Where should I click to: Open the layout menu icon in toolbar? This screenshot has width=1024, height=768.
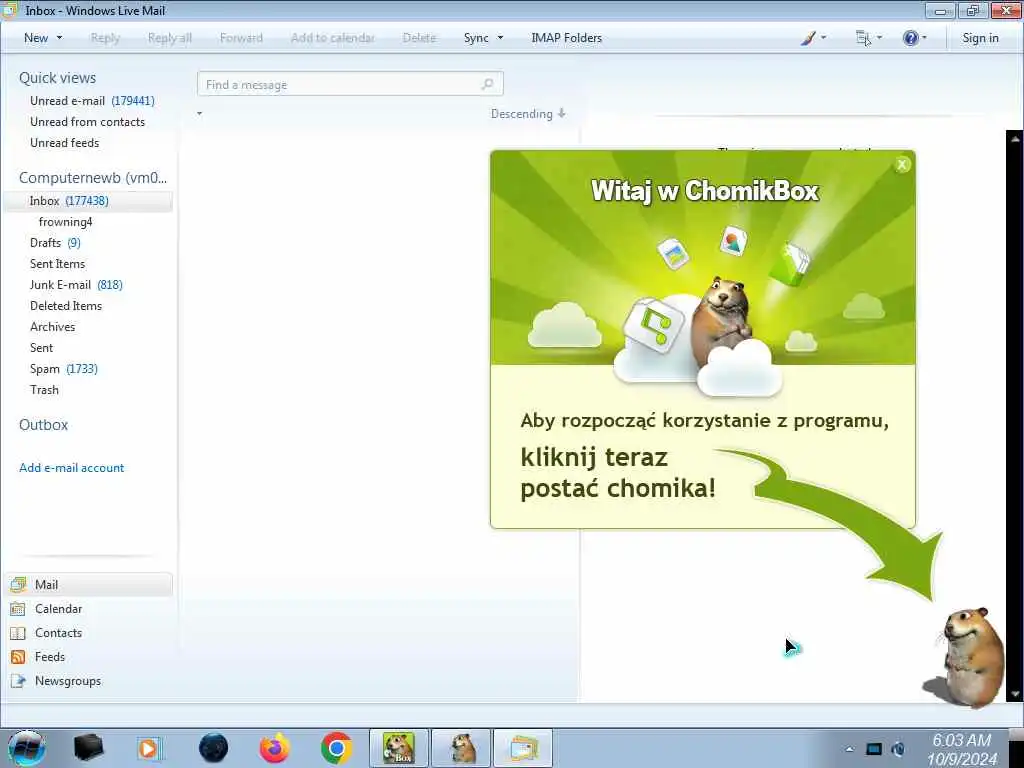tap(863, 38)
